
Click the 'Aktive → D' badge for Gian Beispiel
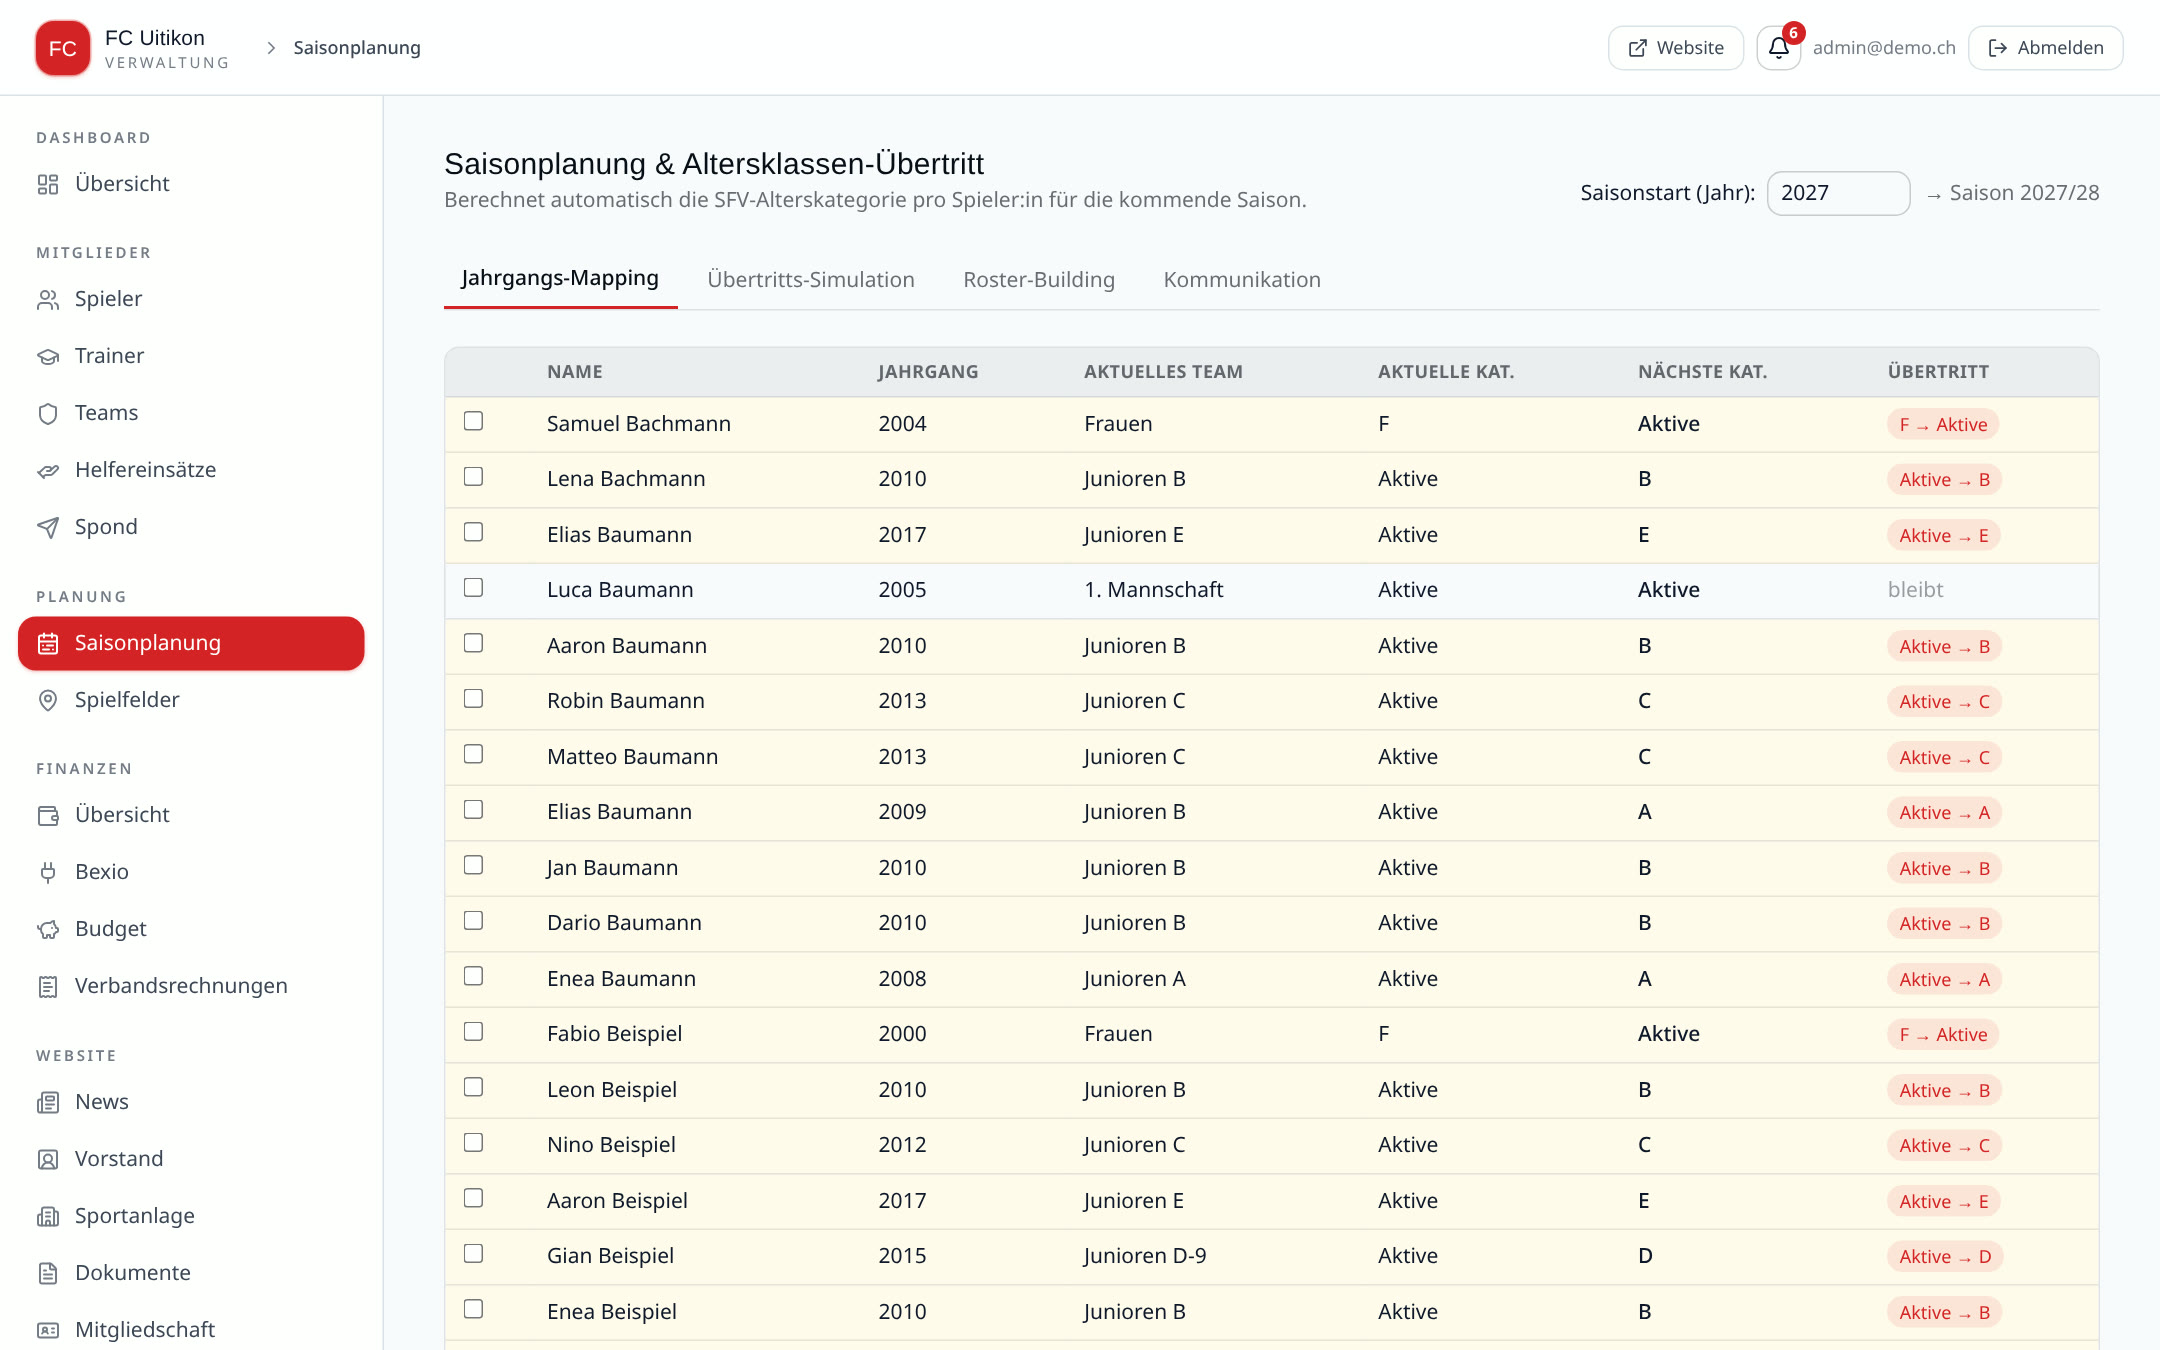[x=1945, y=1257]
